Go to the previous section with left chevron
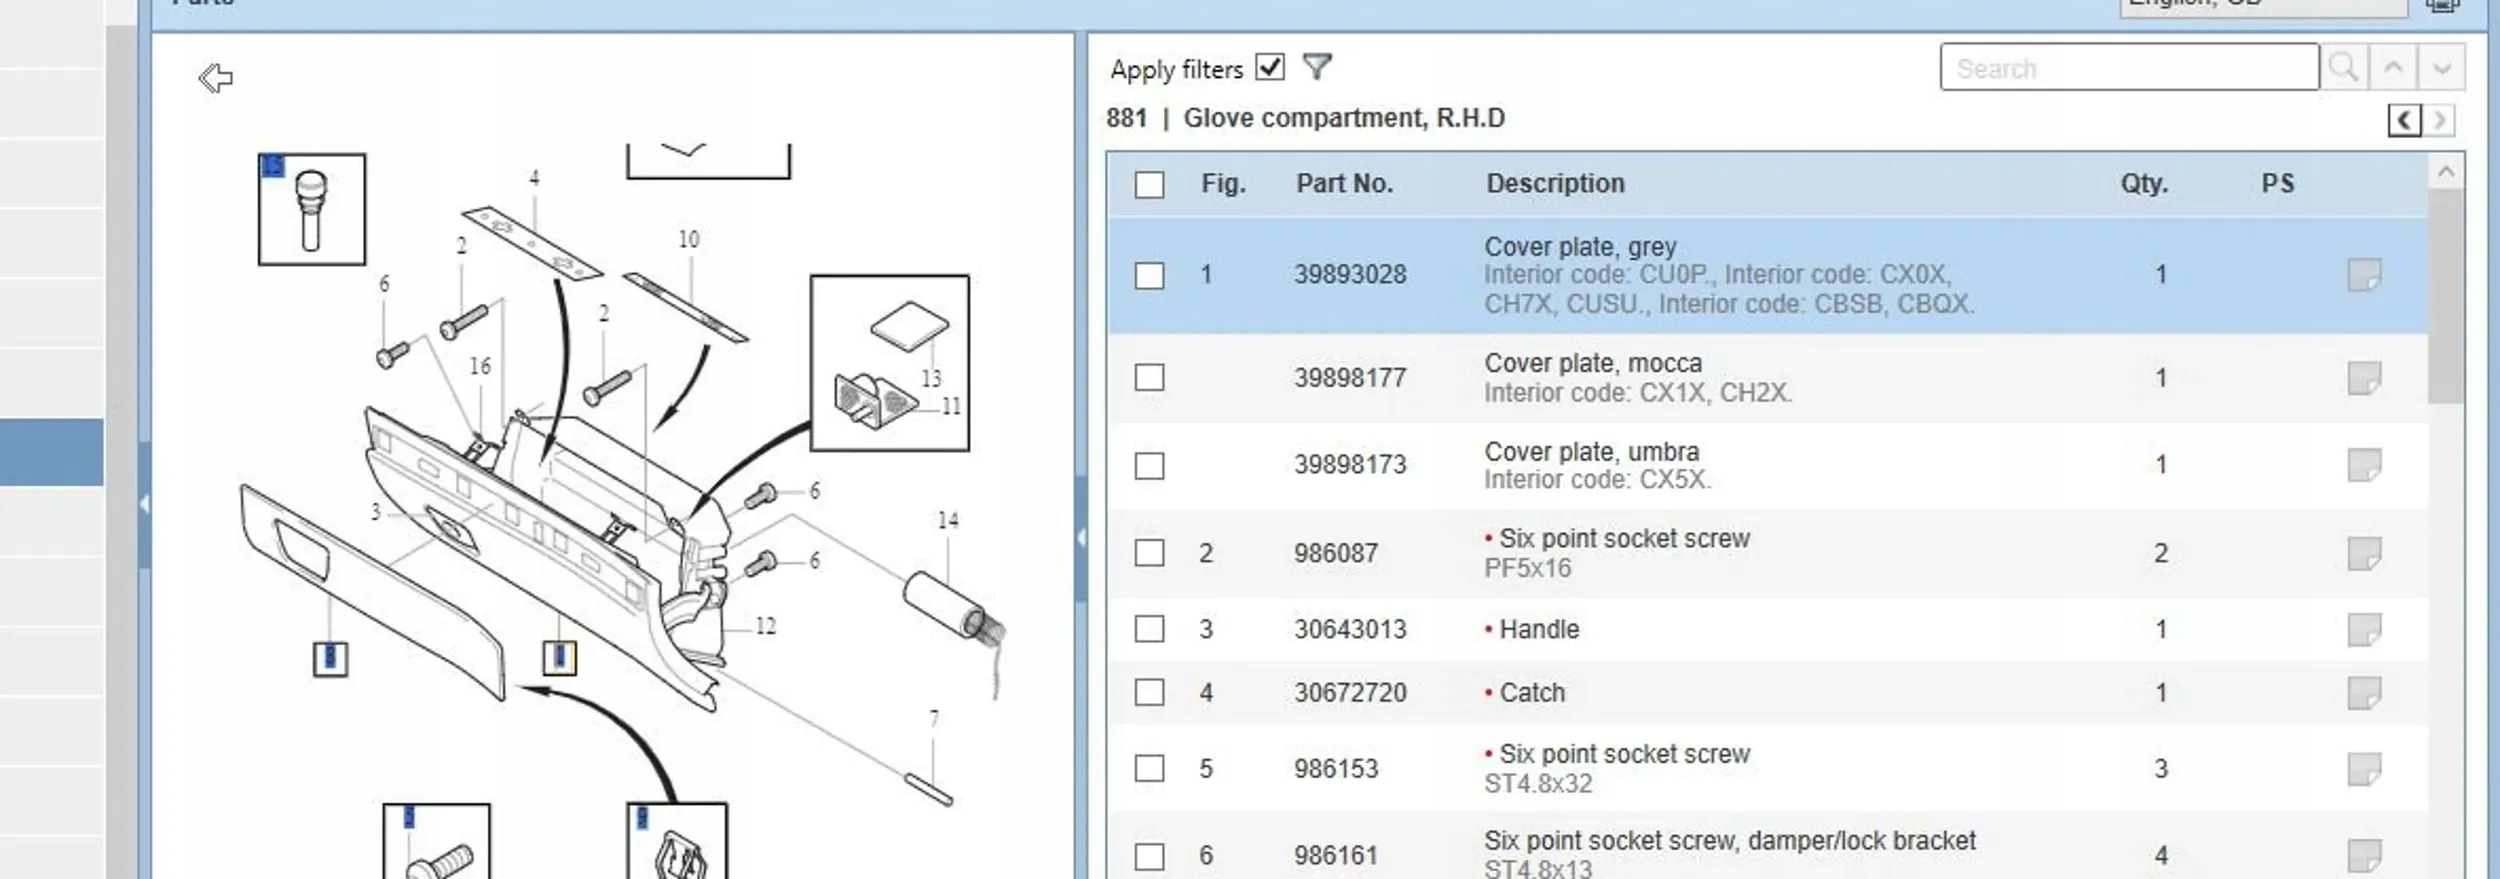The height and width of the screenshot is (879, 2500). (x=2405, y=121)
